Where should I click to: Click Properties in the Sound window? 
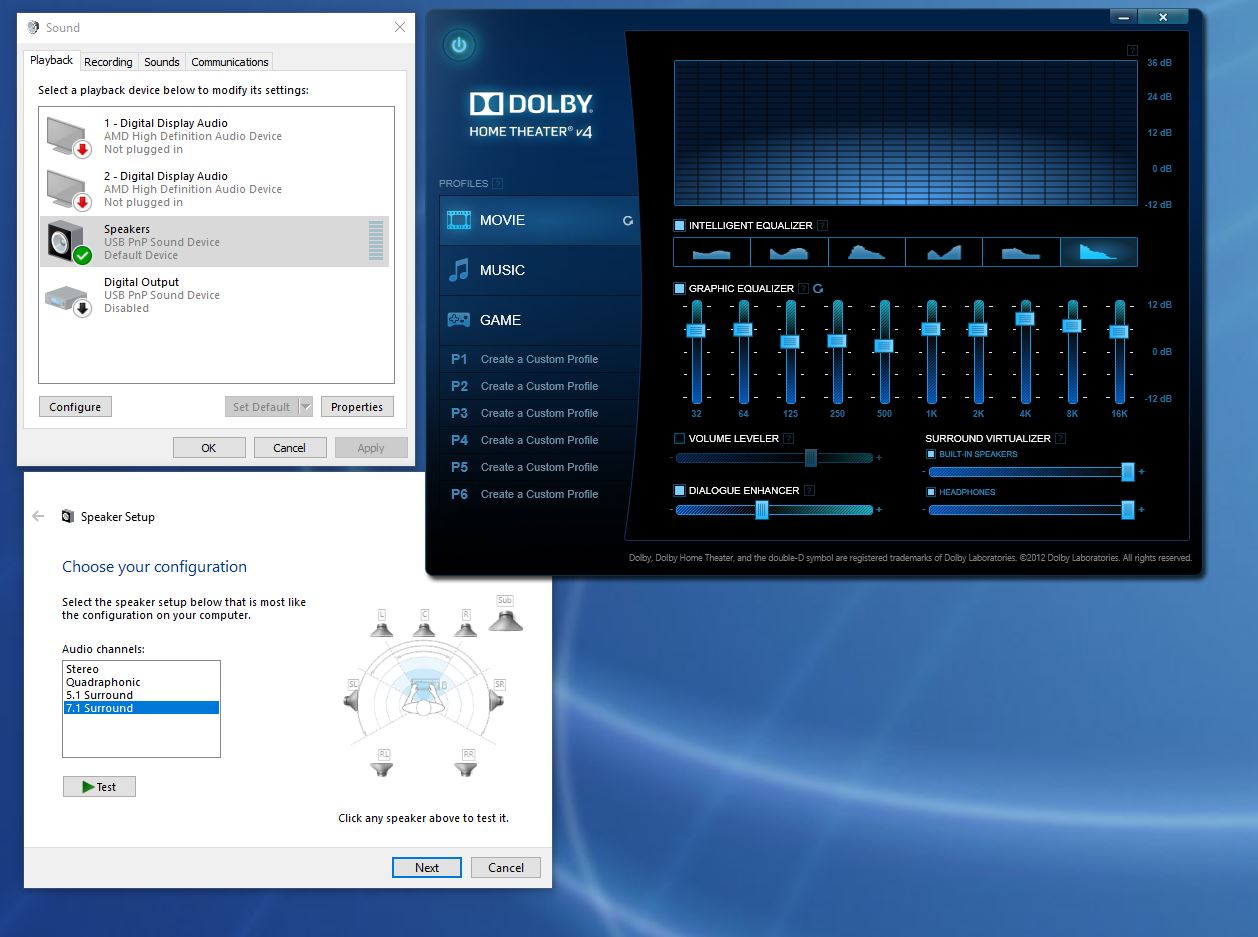[357, 407]
